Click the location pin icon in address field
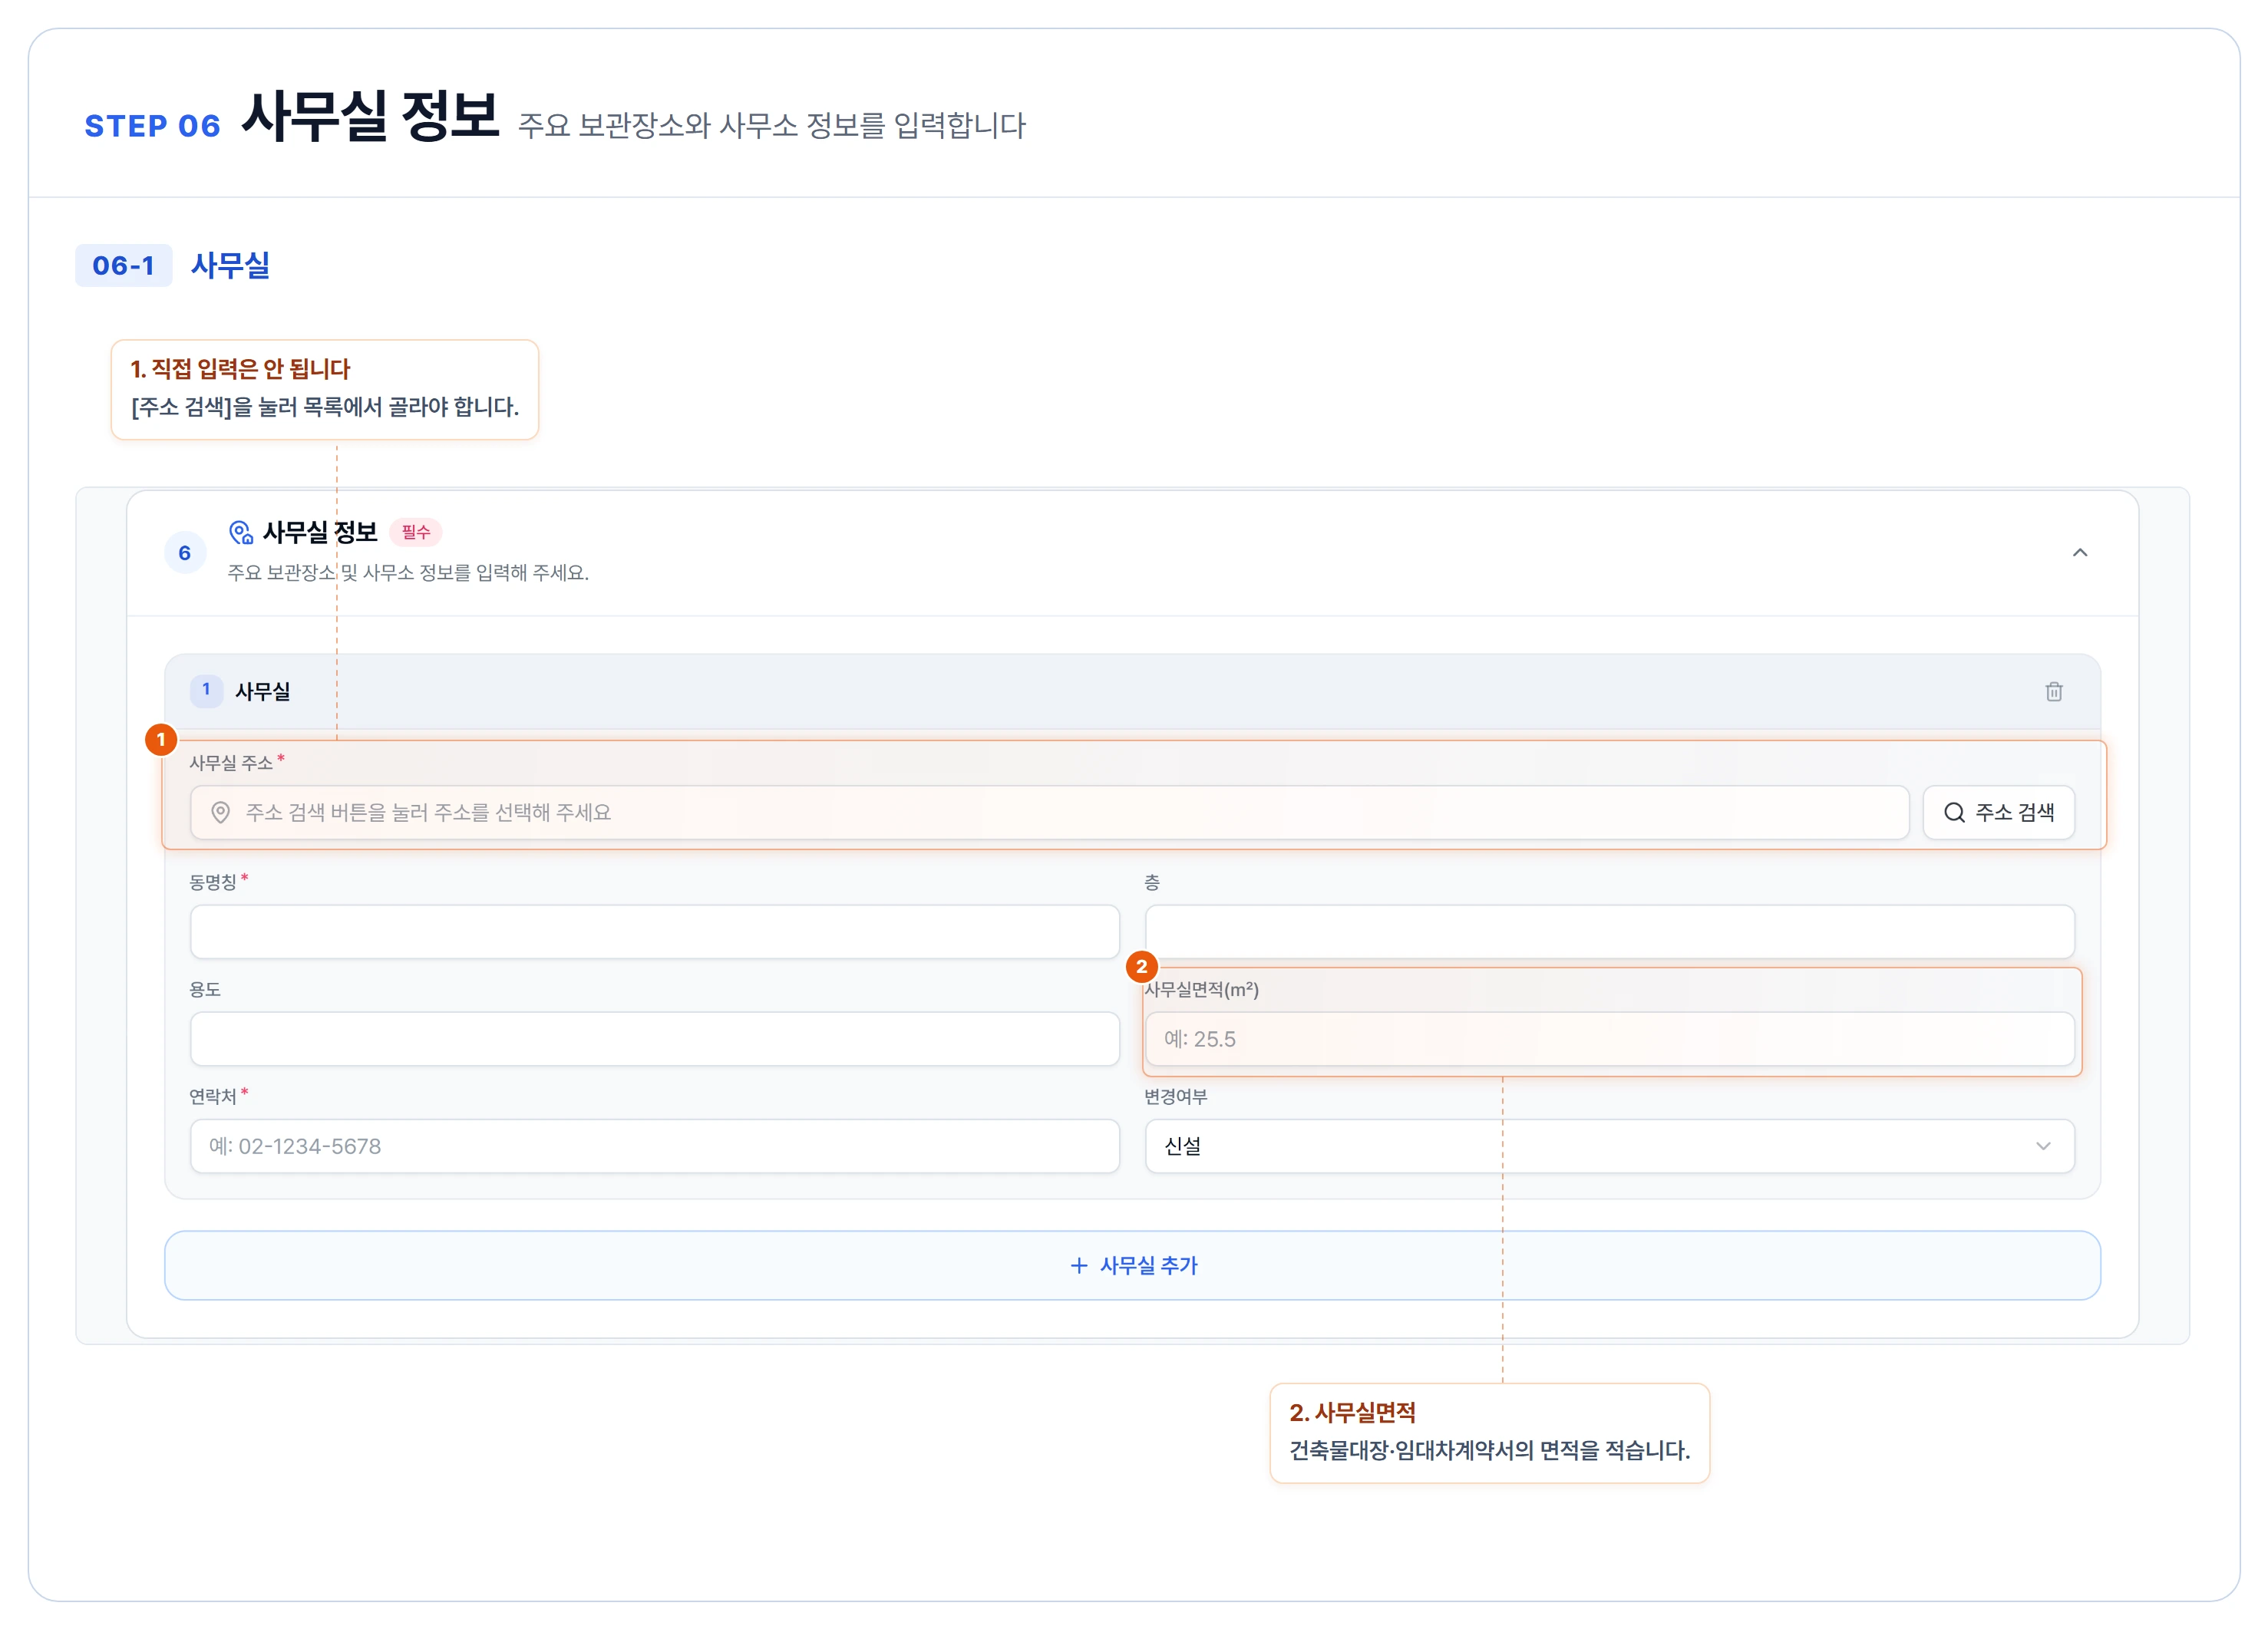Screen dimensions: 2268x1629 click(221, 813)
